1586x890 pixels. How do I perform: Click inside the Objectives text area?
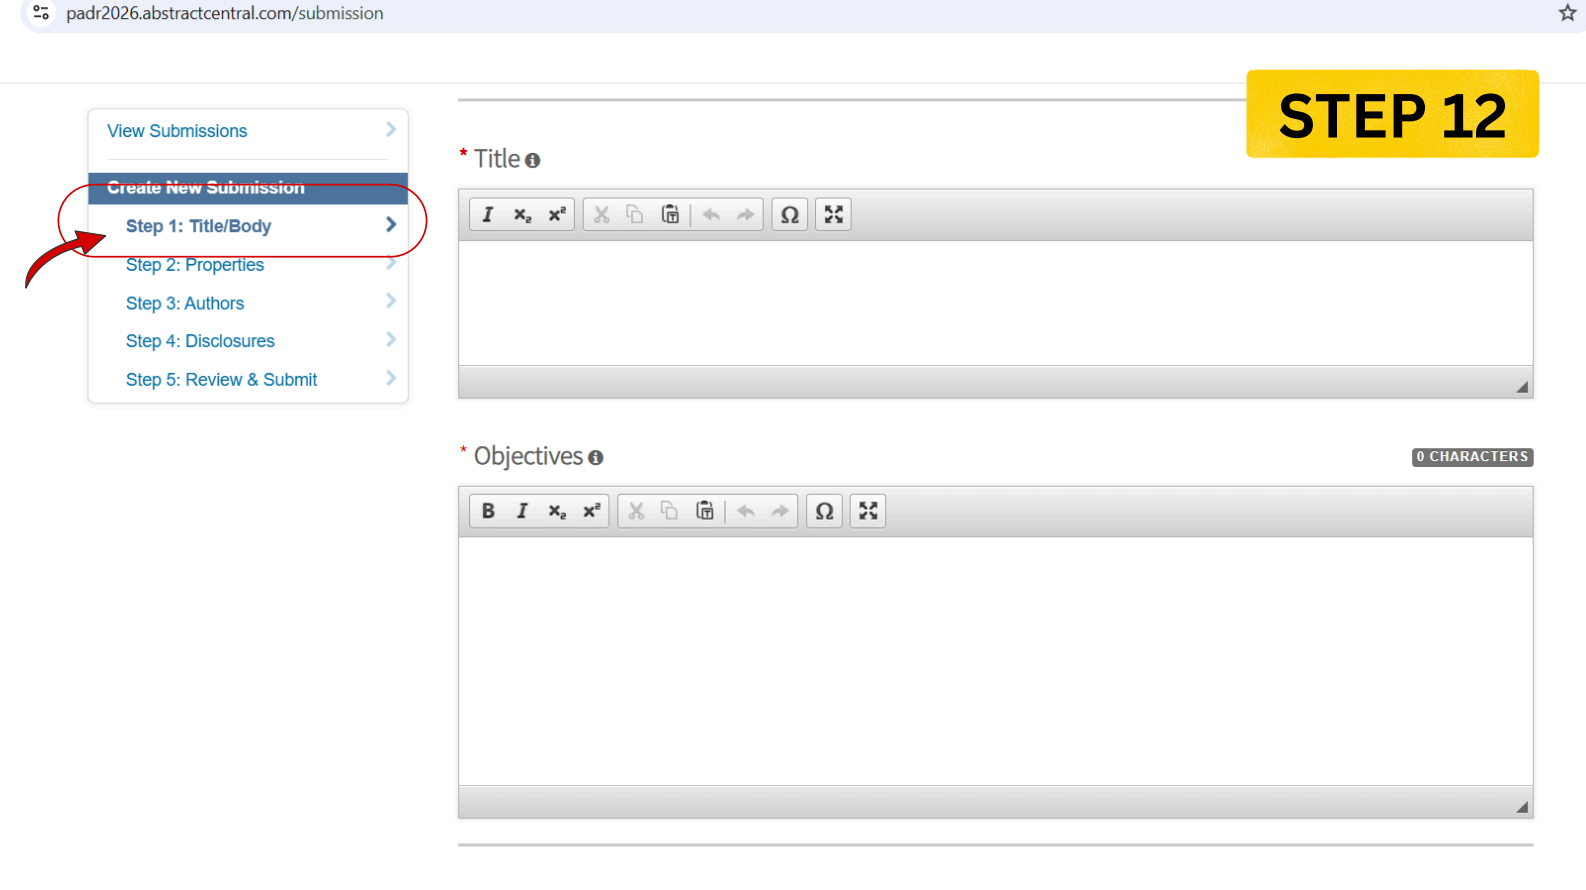[x=996, y=661]
